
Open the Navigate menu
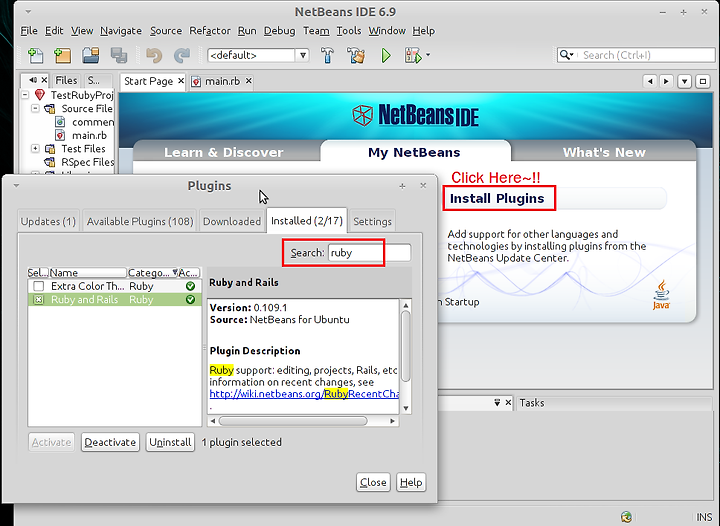(121, 31)
